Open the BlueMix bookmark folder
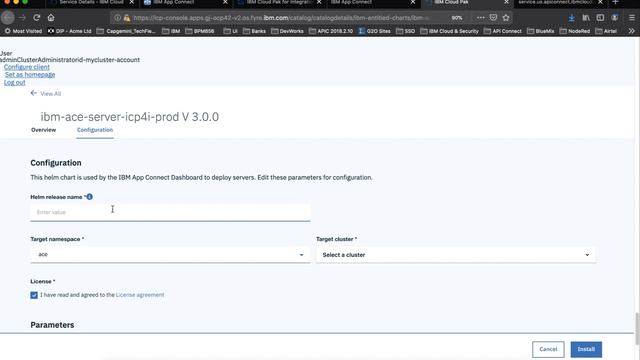Screen dimensions: 640x360 541,31
